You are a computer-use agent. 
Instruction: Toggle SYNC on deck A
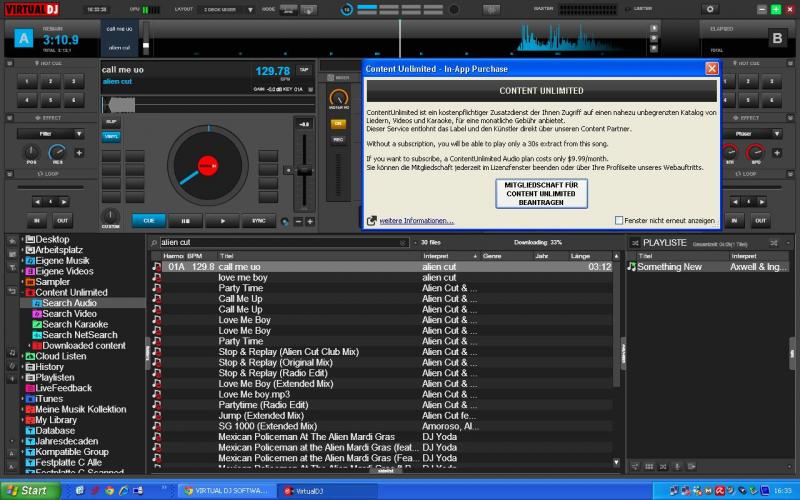coord(259,221)
